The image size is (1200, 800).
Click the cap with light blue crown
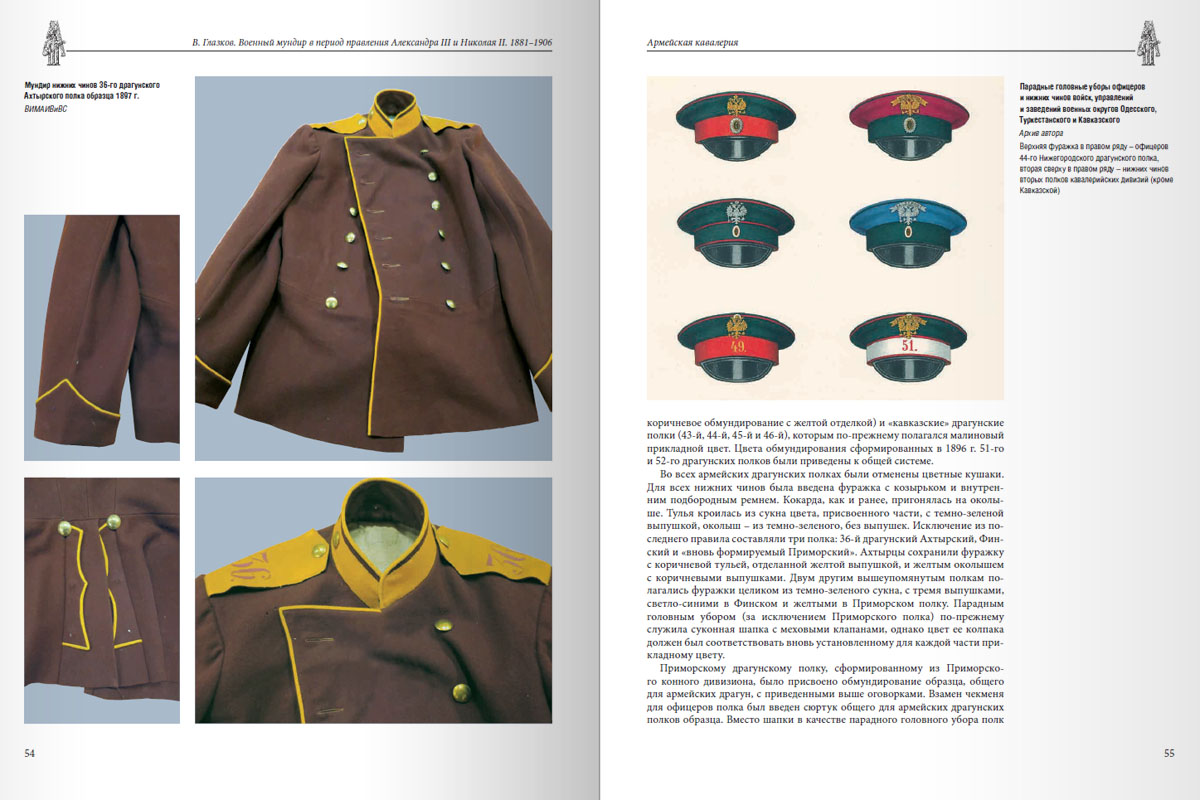907,230
